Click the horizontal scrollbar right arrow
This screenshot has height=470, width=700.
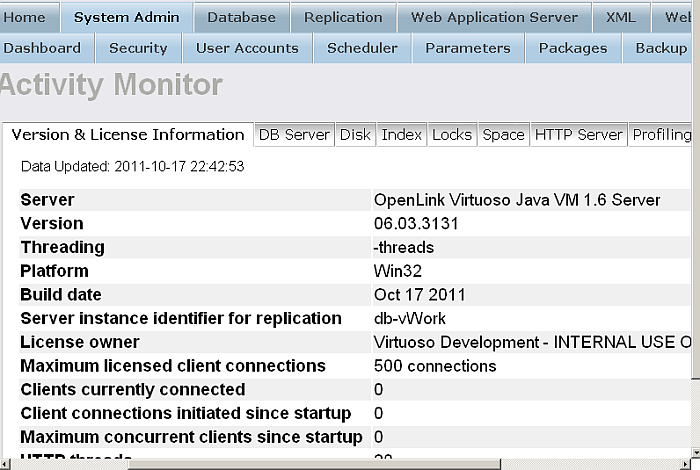(x=686, y=464)
